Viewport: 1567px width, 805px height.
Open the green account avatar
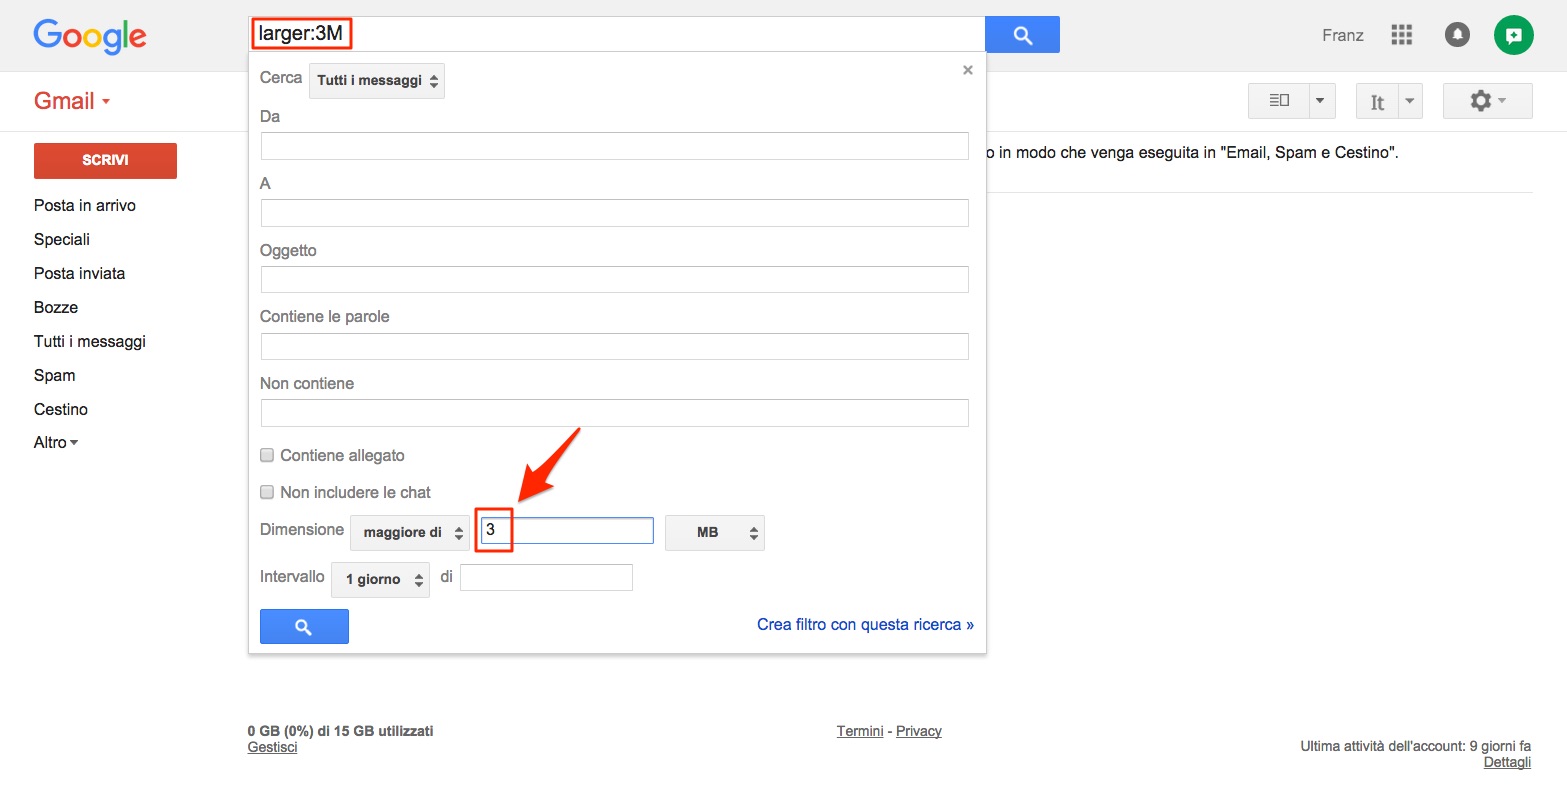tap(1513, 35)
